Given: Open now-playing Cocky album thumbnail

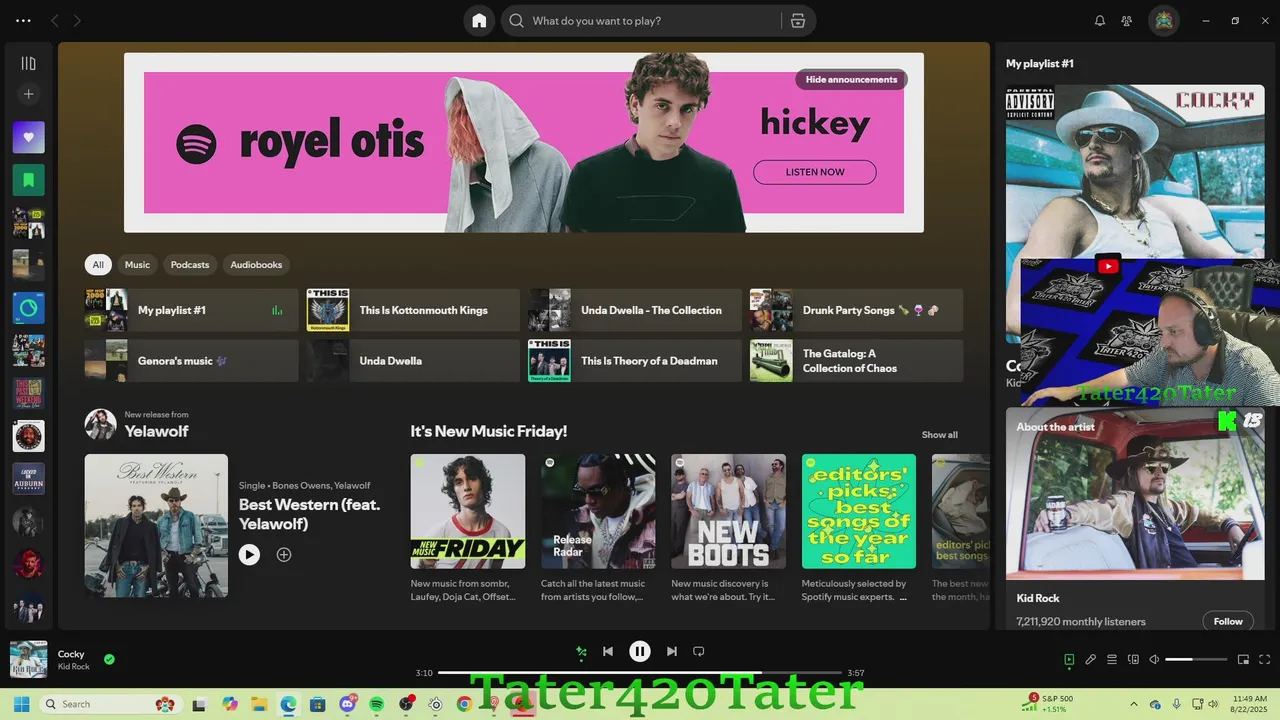Looking at the screenshot, I should coord(28,659).
